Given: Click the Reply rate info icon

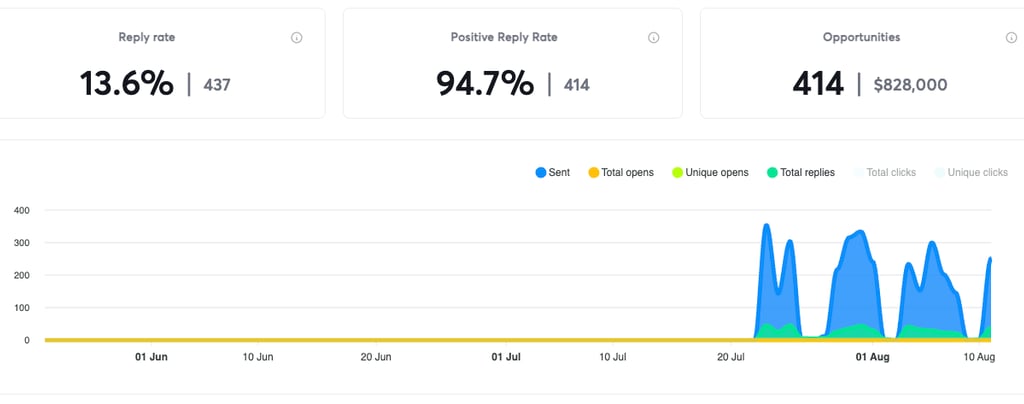Looking at the screenshot, I should pos(297,38).
